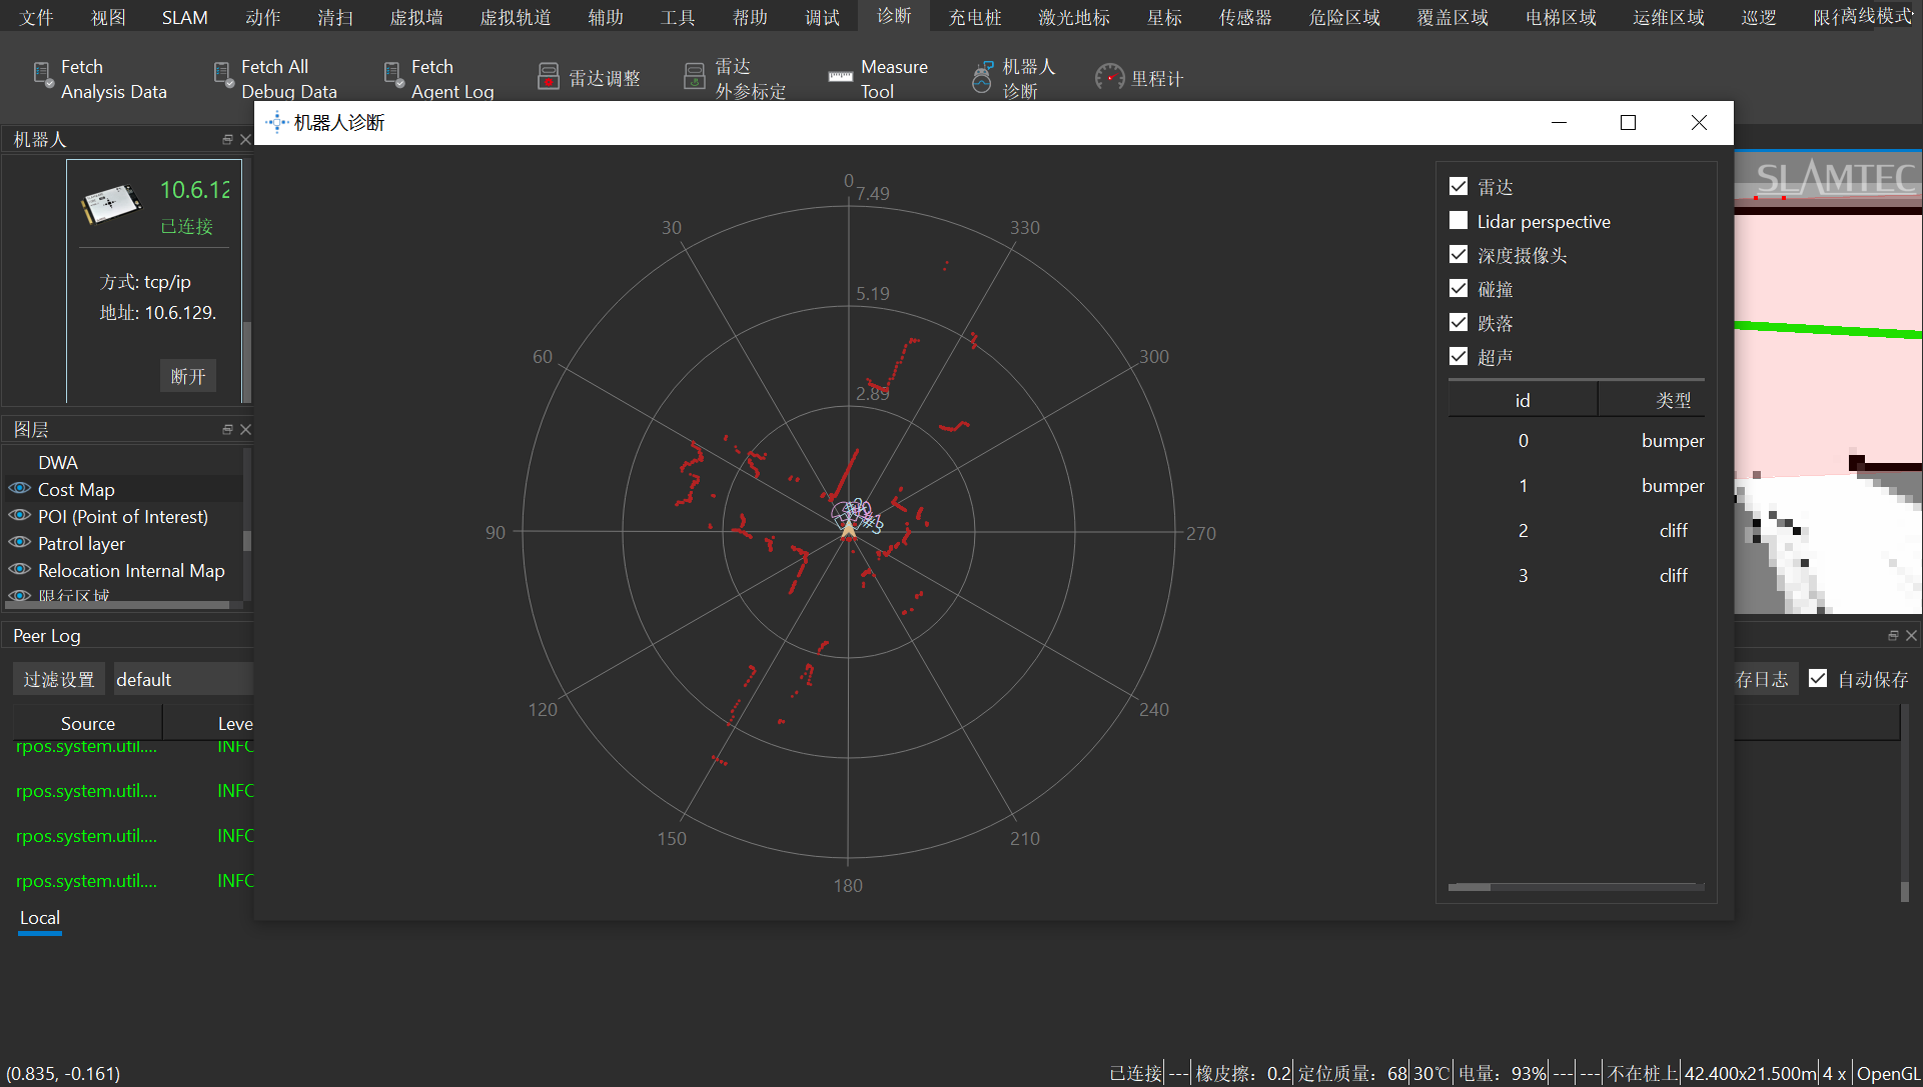
Task: Open the 雷达调整 radar adjustment tool
Action: tap(548, 77)
